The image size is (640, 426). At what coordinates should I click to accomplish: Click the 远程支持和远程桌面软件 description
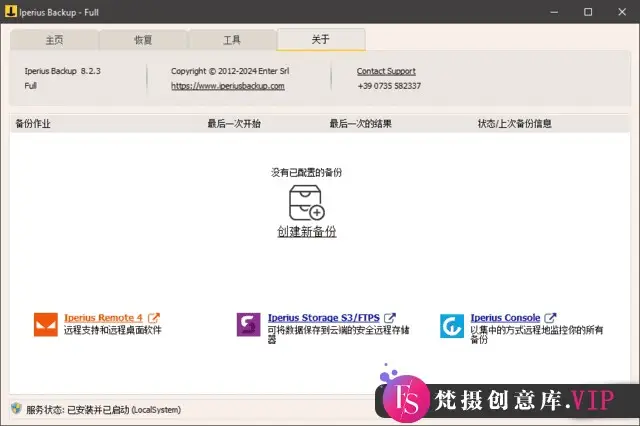point(113,330)
